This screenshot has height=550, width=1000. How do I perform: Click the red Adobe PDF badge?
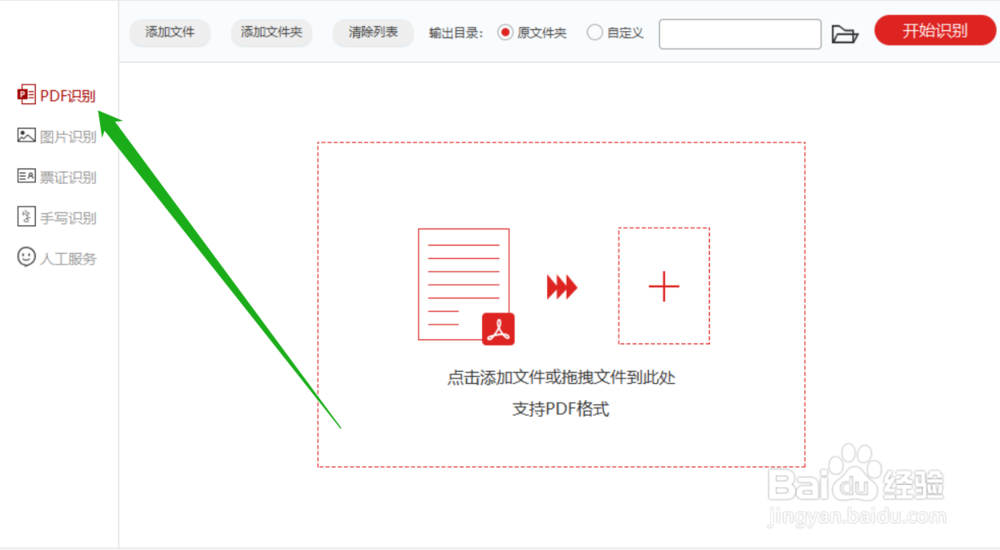point(498,329)
